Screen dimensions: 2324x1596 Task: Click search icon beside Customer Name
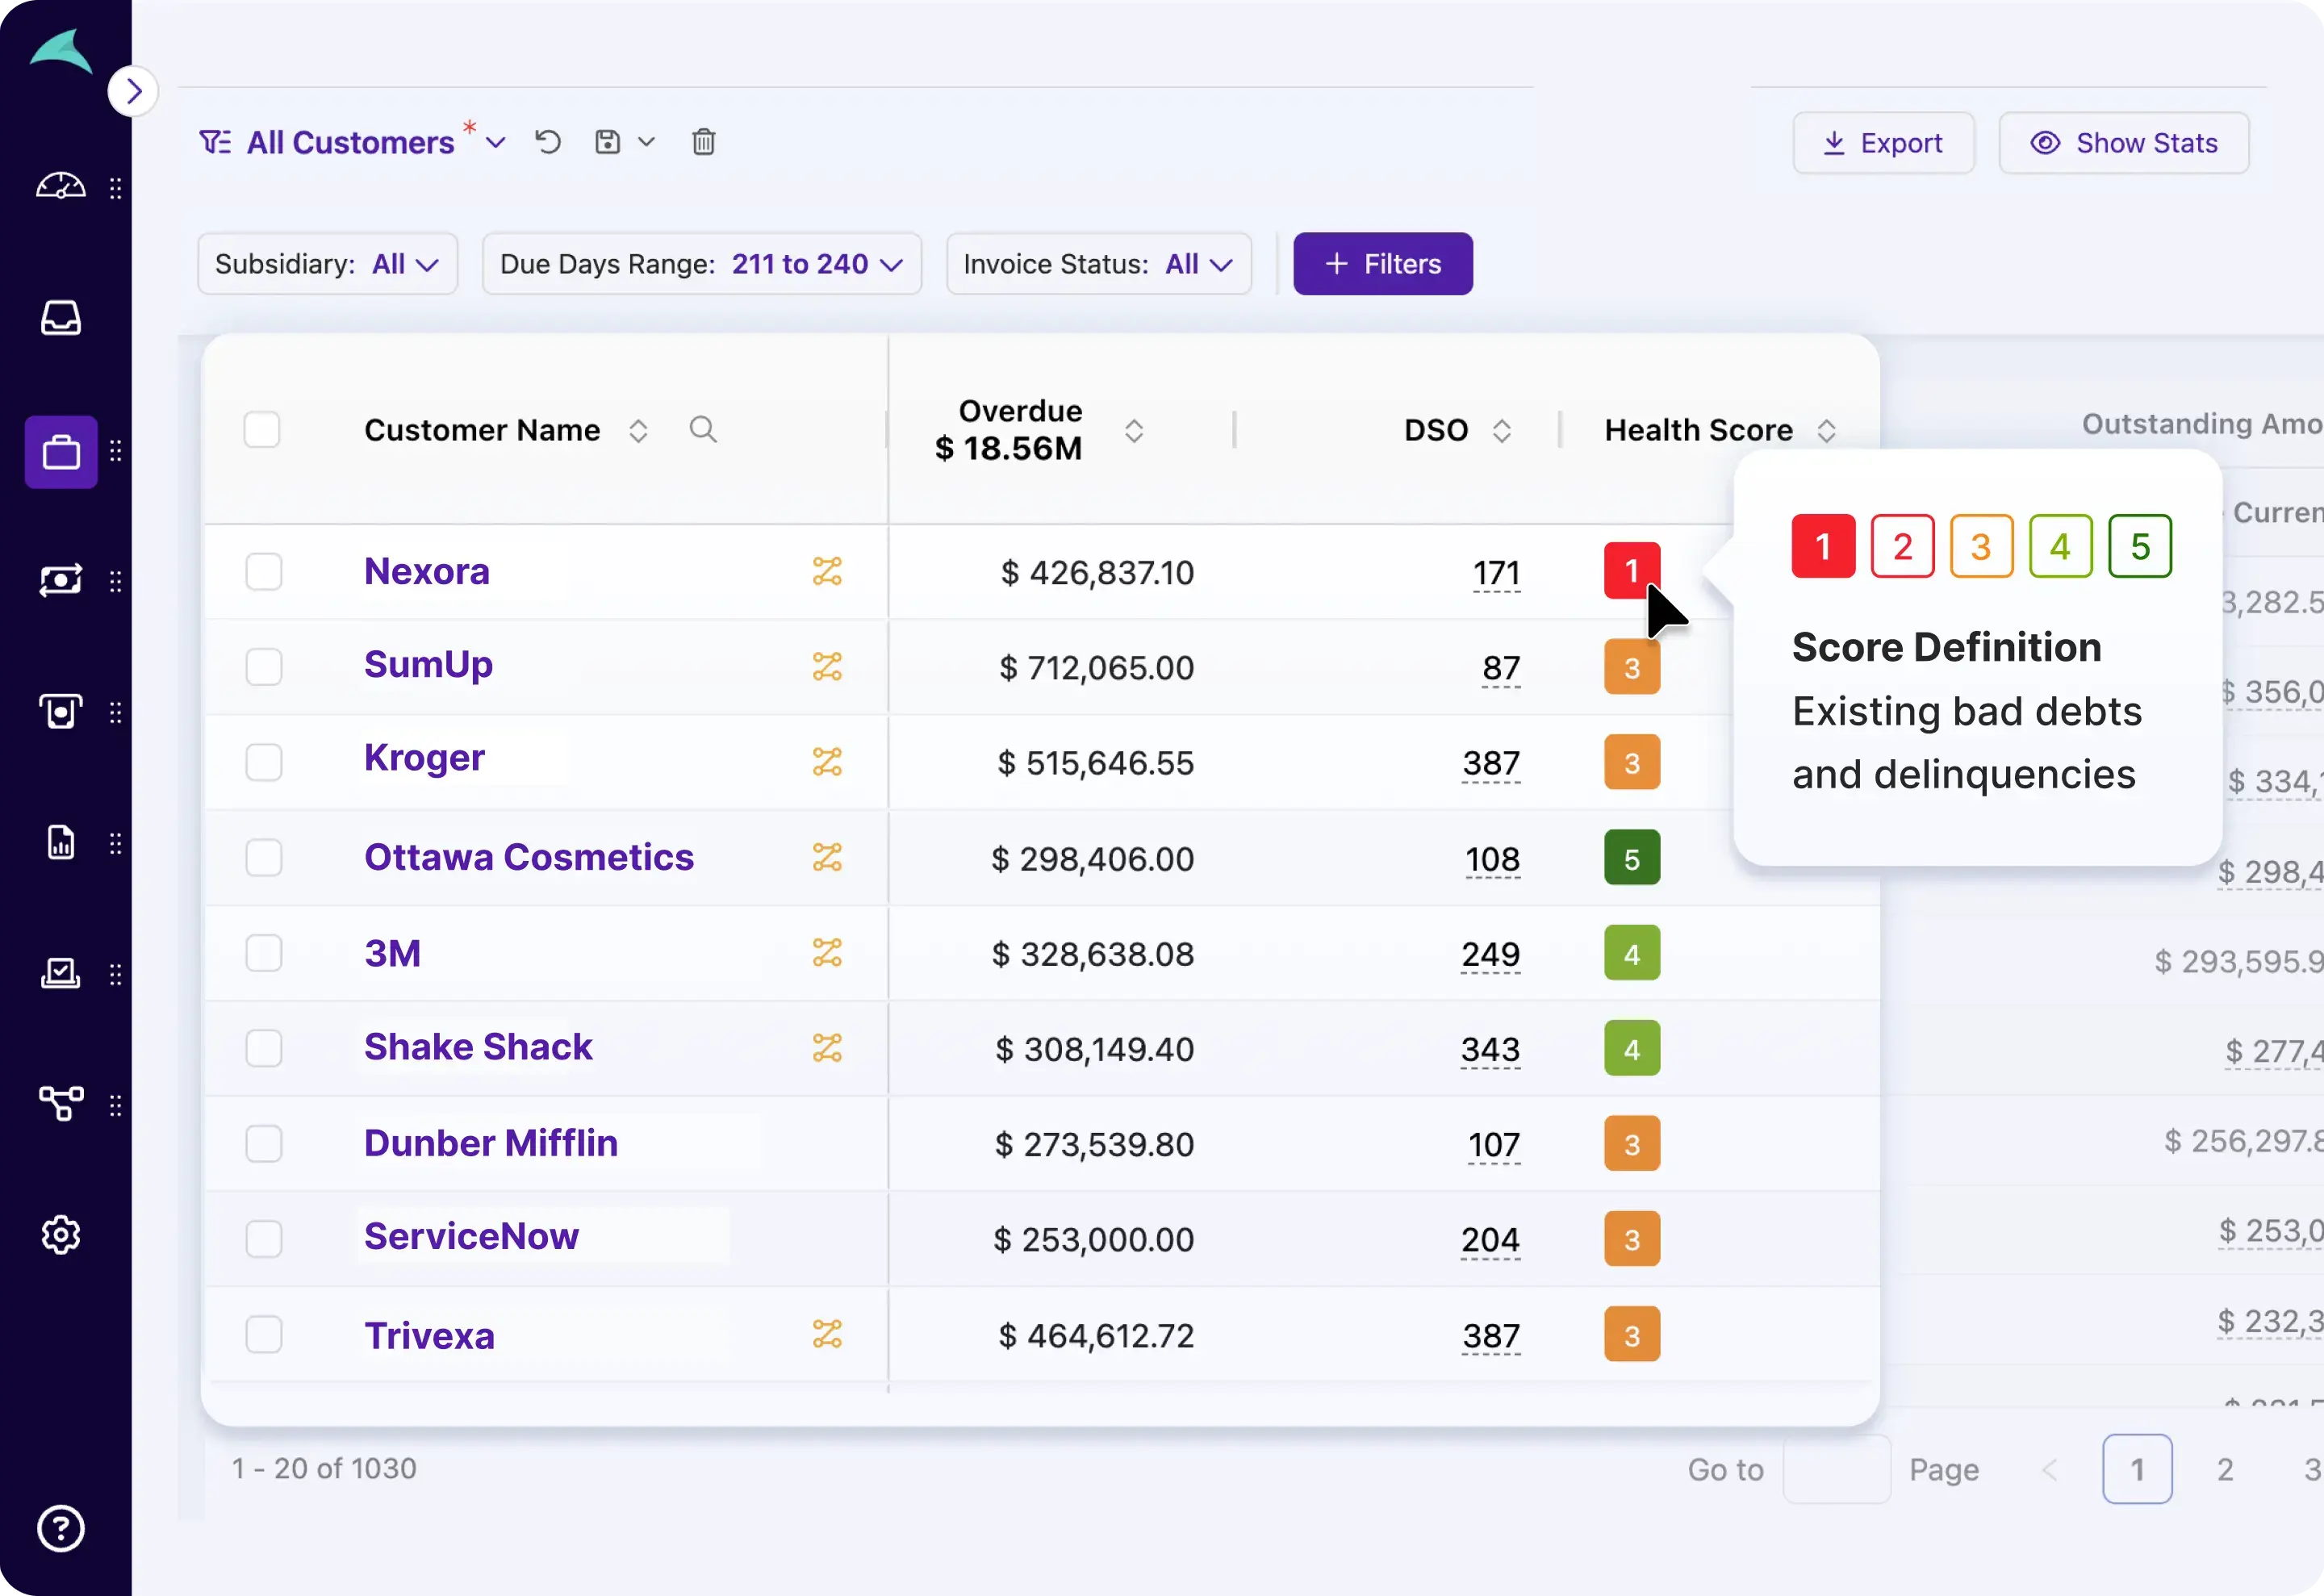(703, 430)
